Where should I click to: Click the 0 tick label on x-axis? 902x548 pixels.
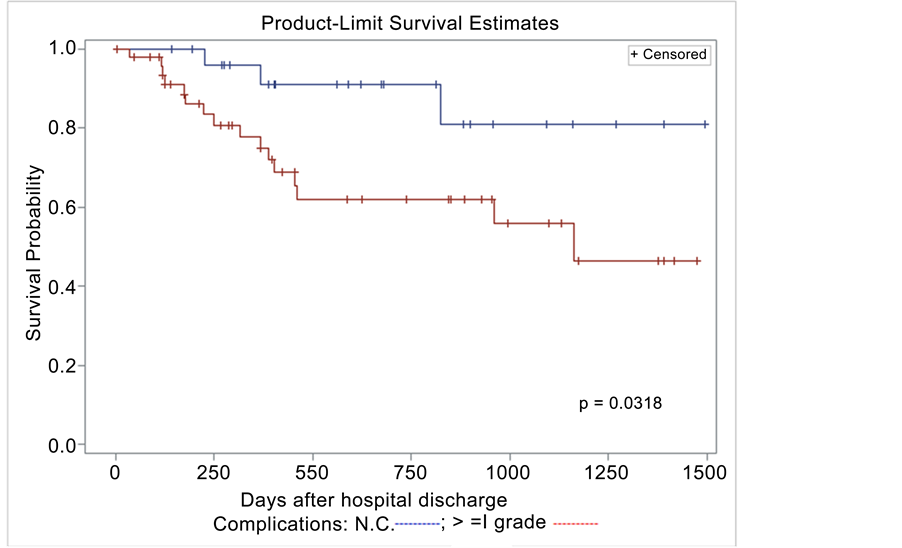[116, 472]
